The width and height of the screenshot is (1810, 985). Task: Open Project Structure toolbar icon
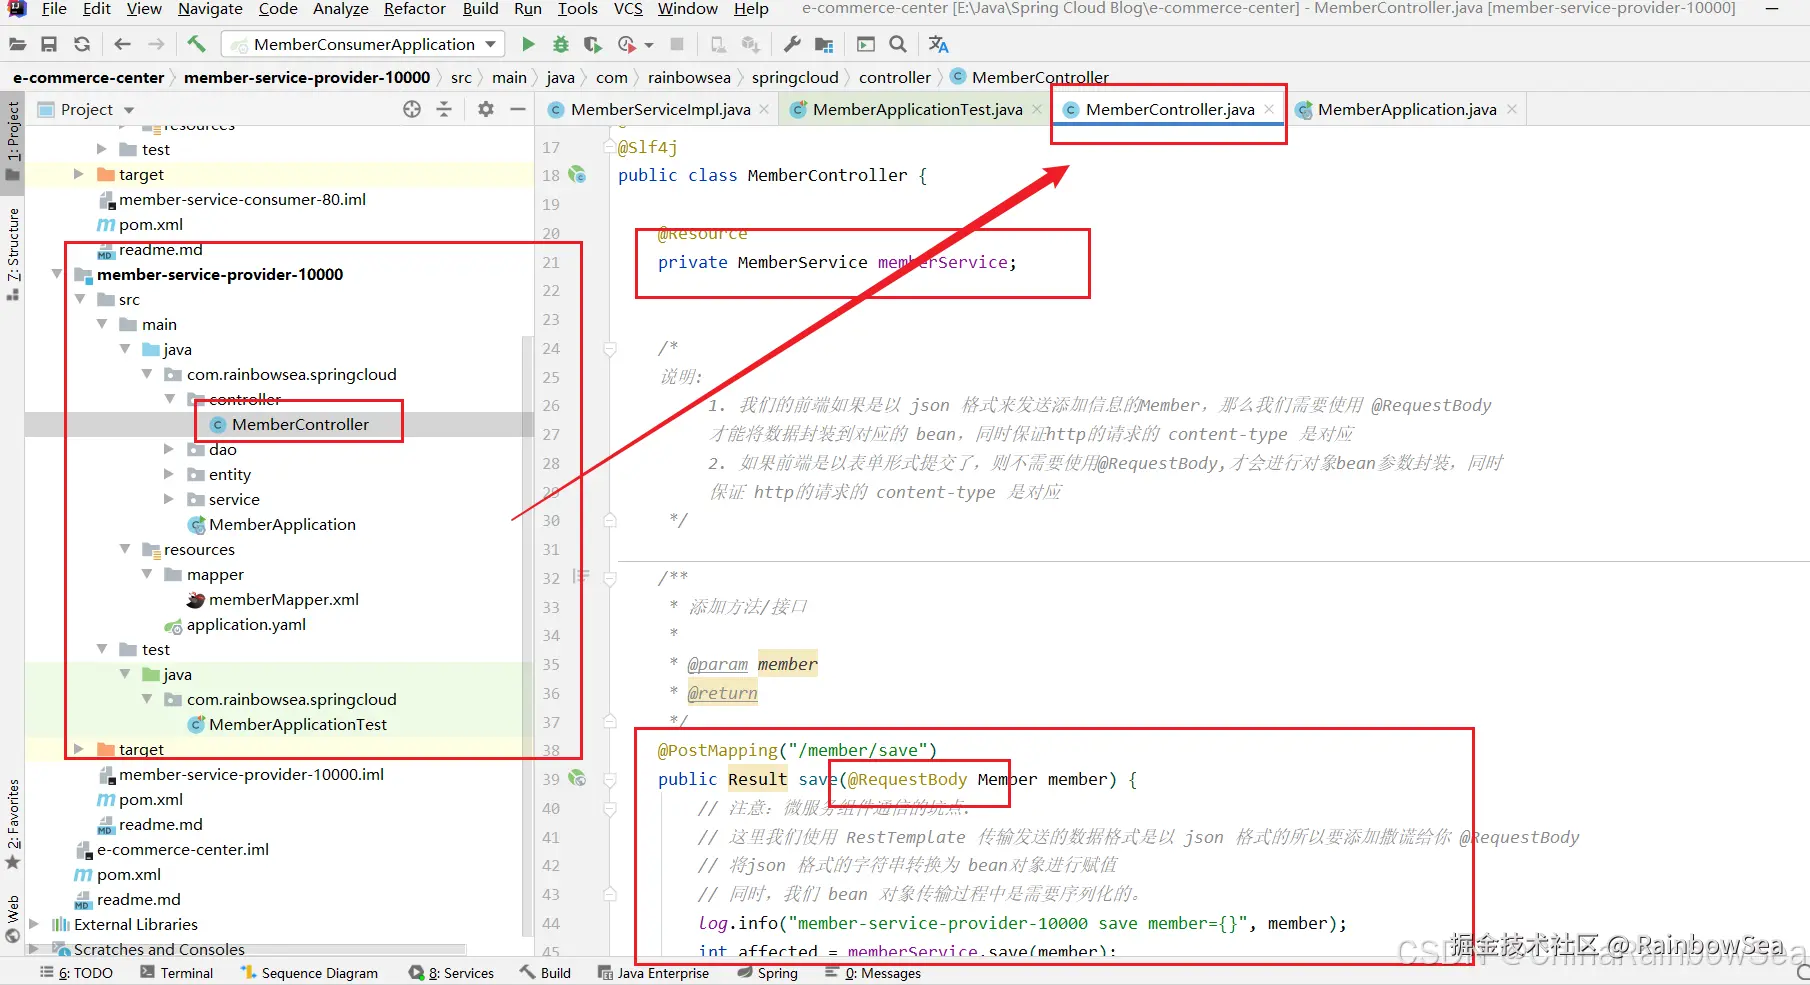coord(824,44)
